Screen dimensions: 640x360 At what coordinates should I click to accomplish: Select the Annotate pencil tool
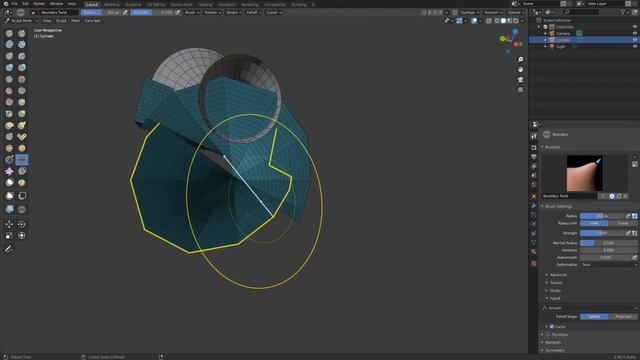9,249
